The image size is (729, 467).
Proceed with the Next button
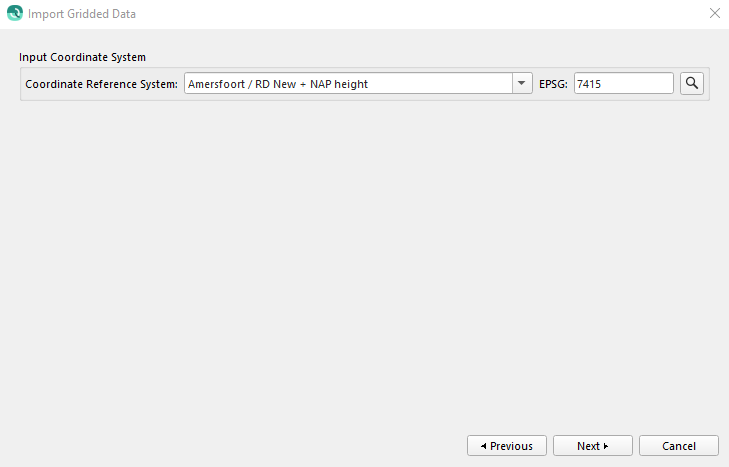592,446
